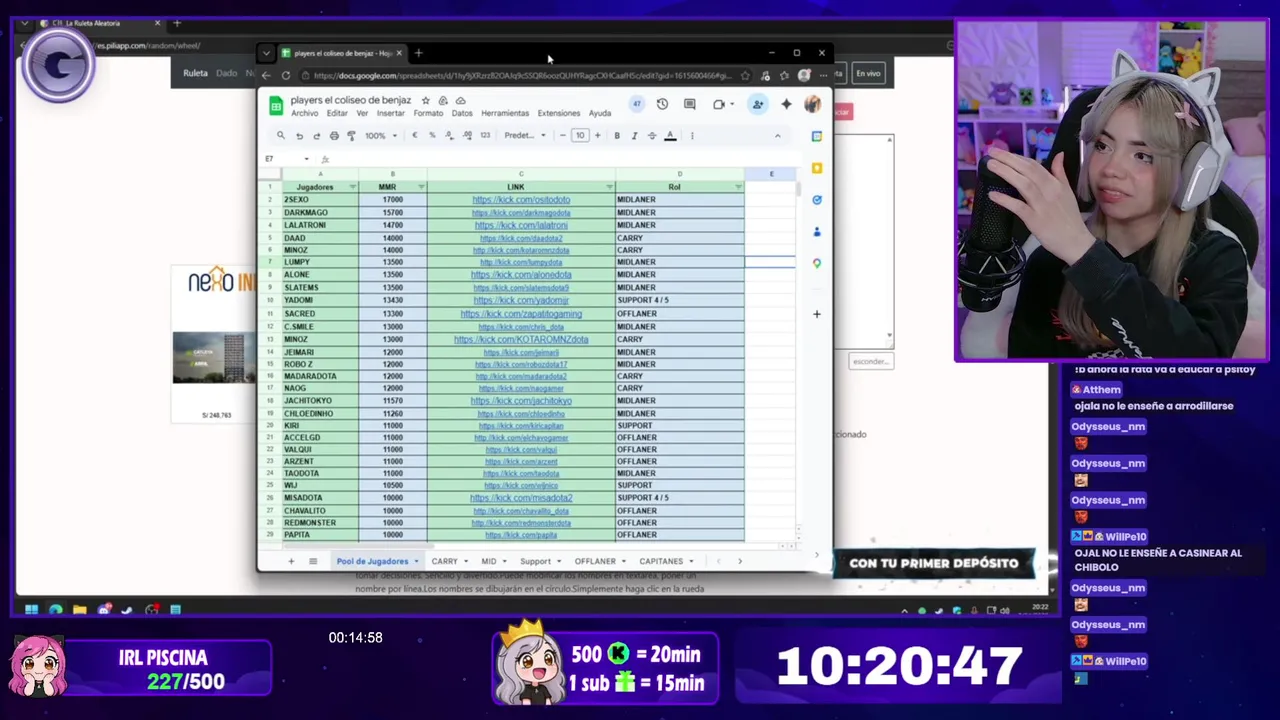Switch to the Support sheet tab
This screenshot has width=1280, height=720.
pyautogui.click(x=535, y=561)
